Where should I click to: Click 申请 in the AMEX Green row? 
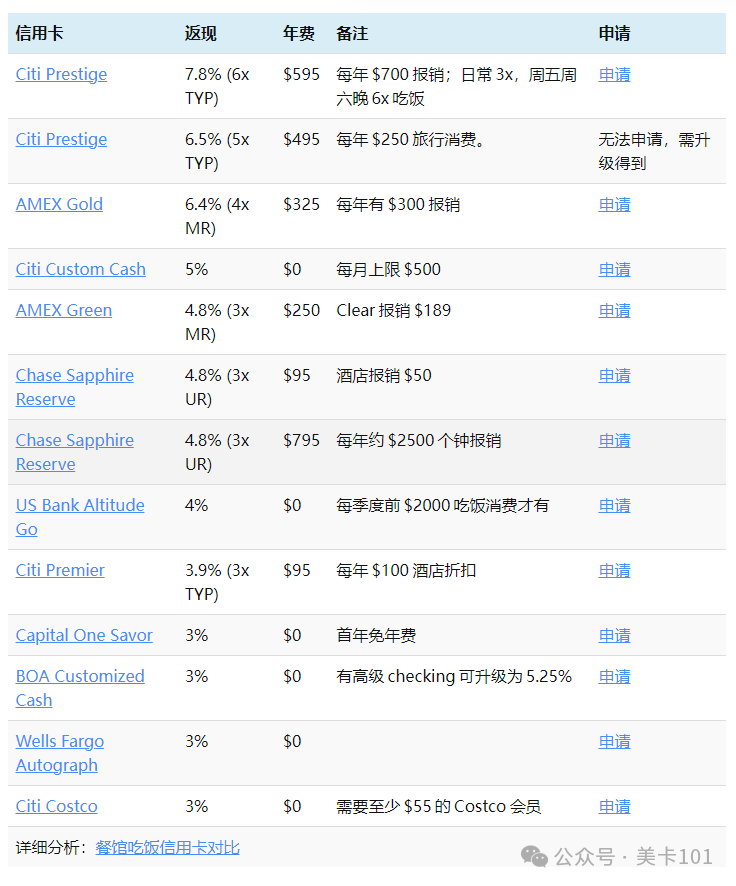tap(615, 311)
